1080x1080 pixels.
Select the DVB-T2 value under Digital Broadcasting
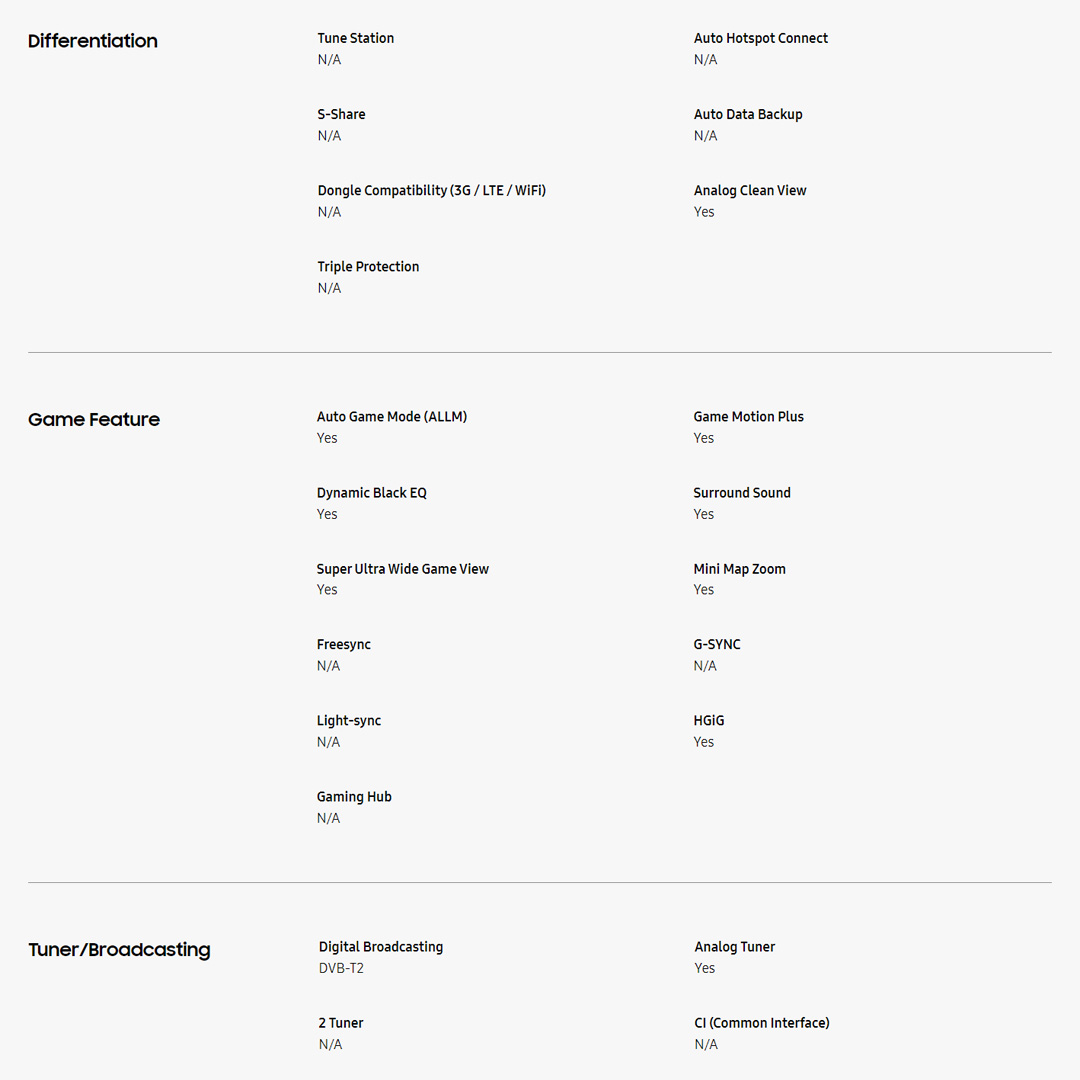[341, 968]
